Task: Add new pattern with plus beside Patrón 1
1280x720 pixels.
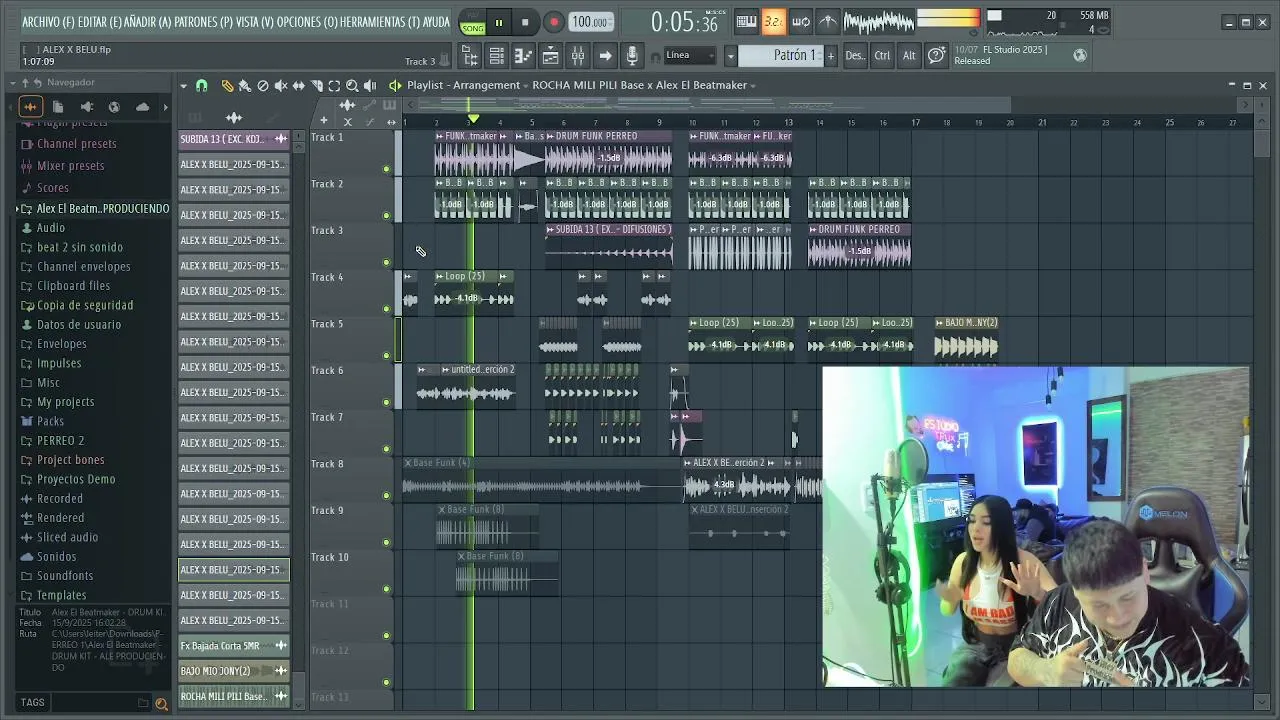Action: click(830, 56)
